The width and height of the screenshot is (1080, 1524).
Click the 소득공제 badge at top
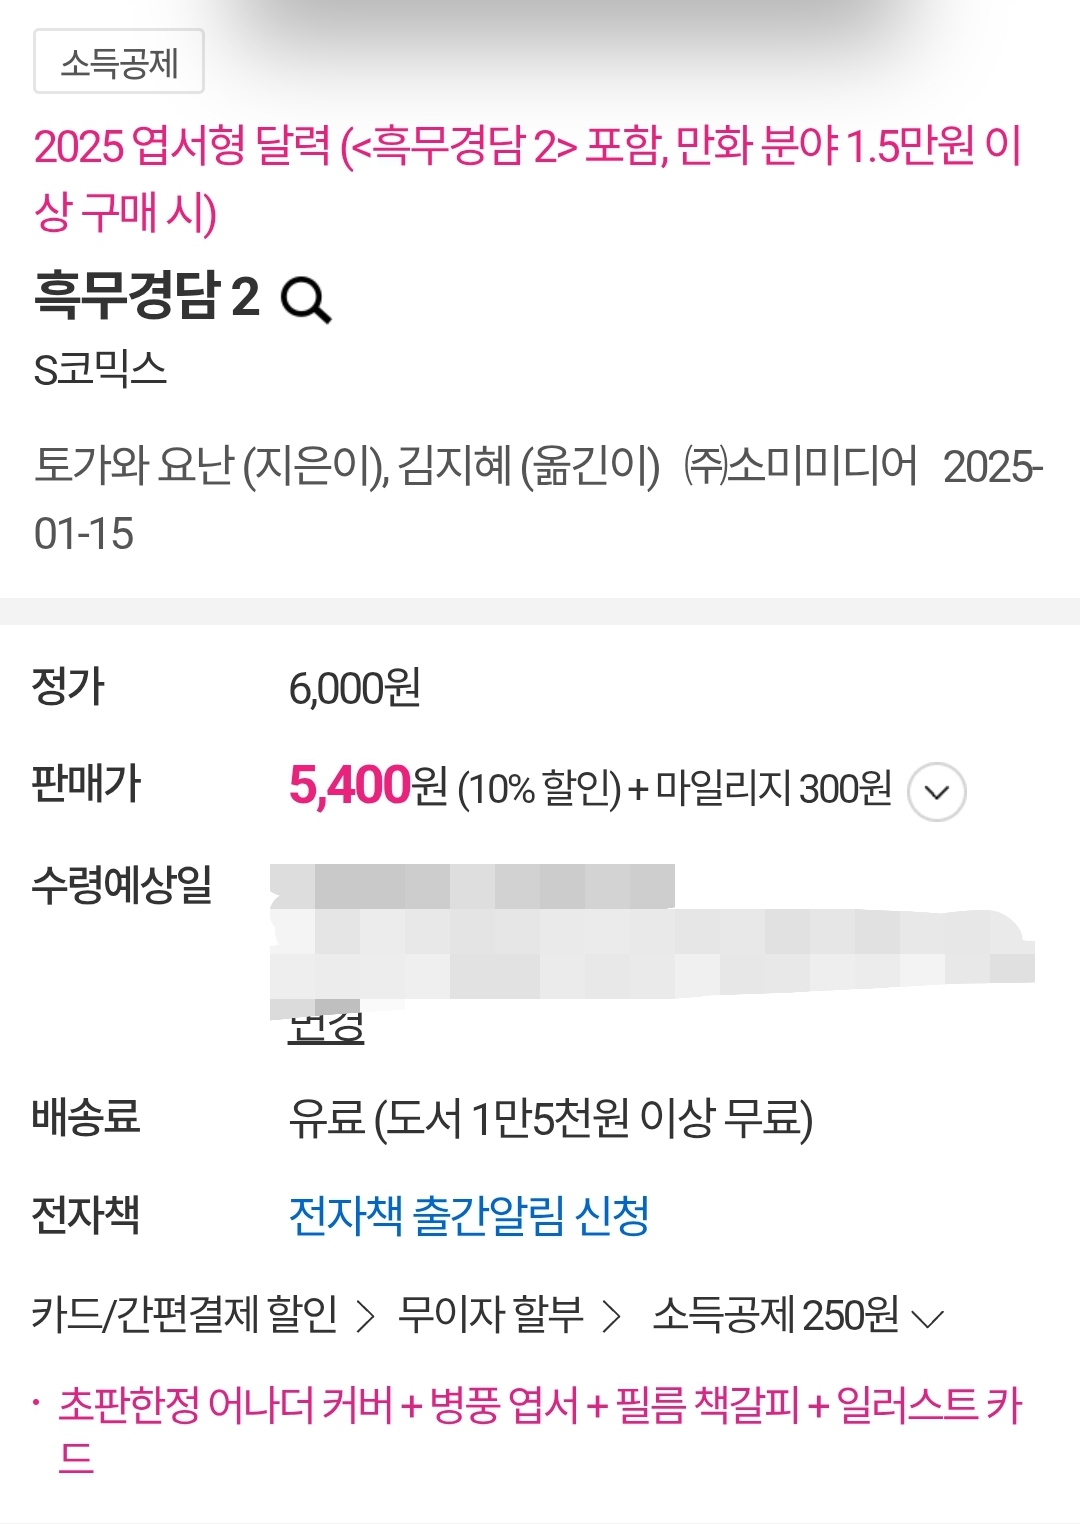coord(119,62)
